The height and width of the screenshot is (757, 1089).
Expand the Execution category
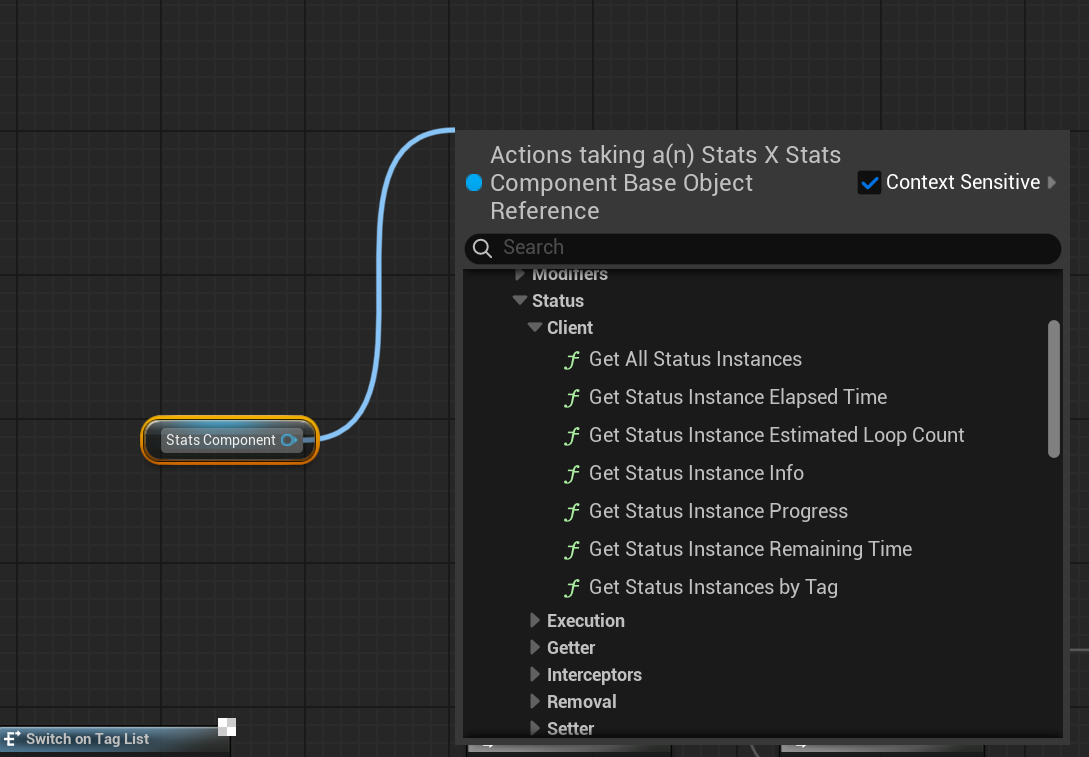pyautogui.click(x=535, y=620)
